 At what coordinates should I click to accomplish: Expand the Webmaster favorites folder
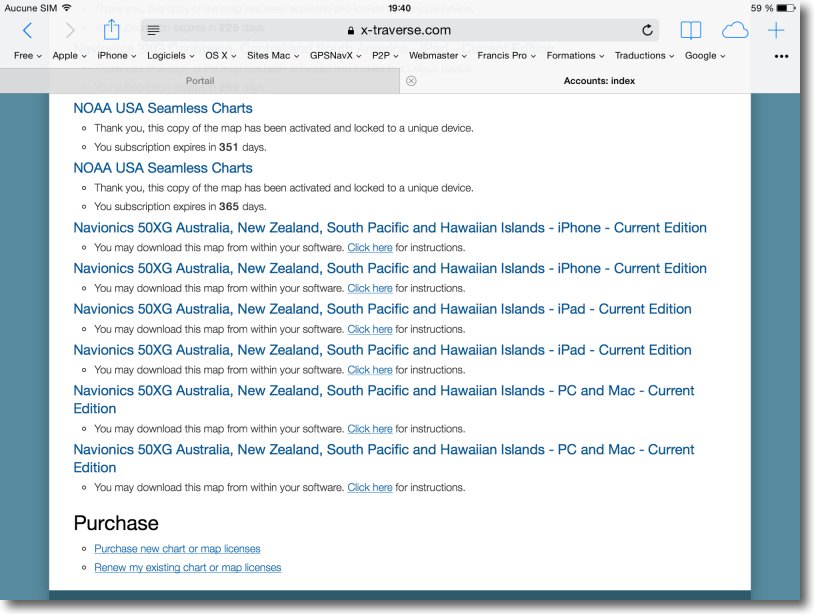(438, 56)
